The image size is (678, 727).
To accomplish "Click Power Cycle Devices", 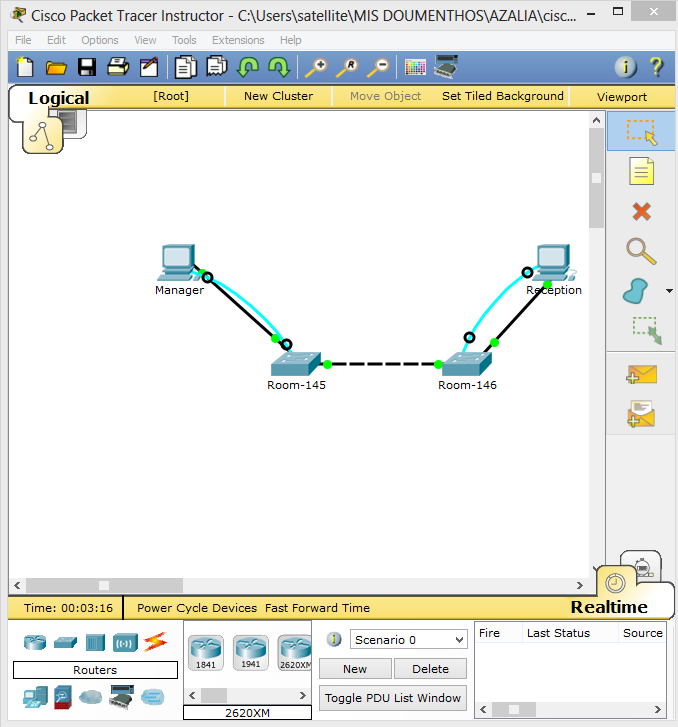I will click(197, 608).
